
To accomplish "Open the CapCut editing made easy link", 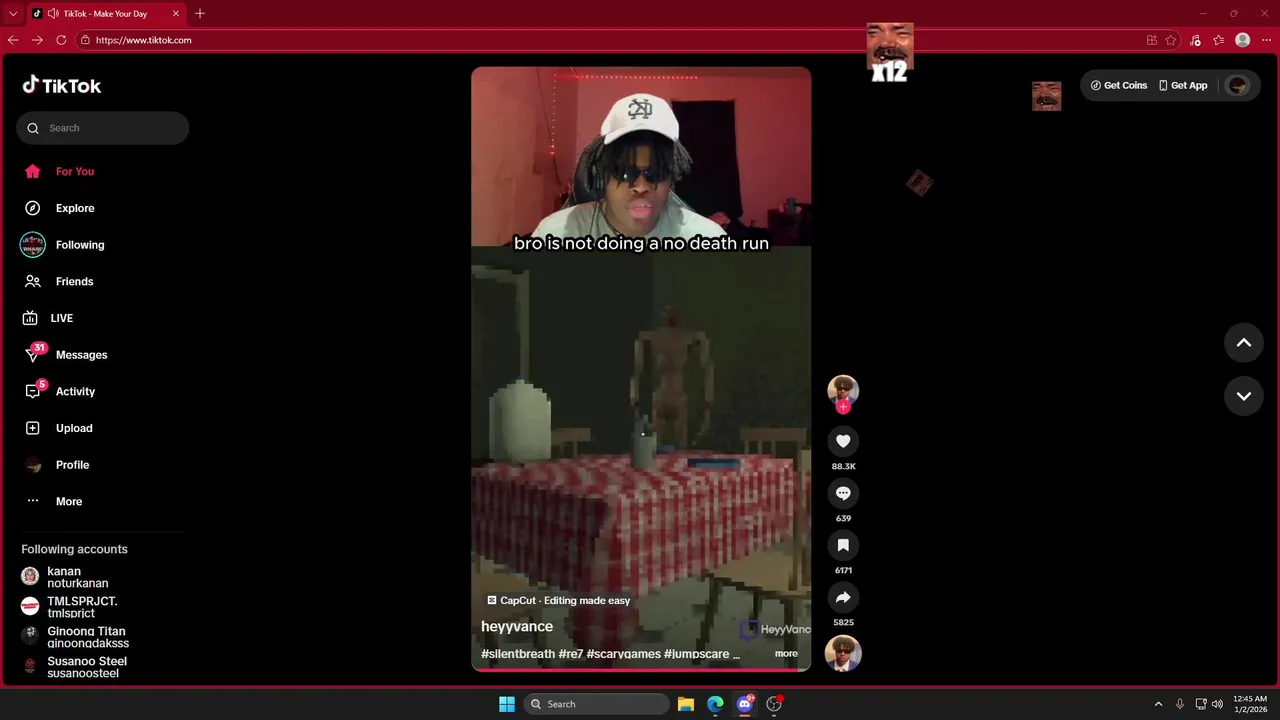I will point(558,600).
